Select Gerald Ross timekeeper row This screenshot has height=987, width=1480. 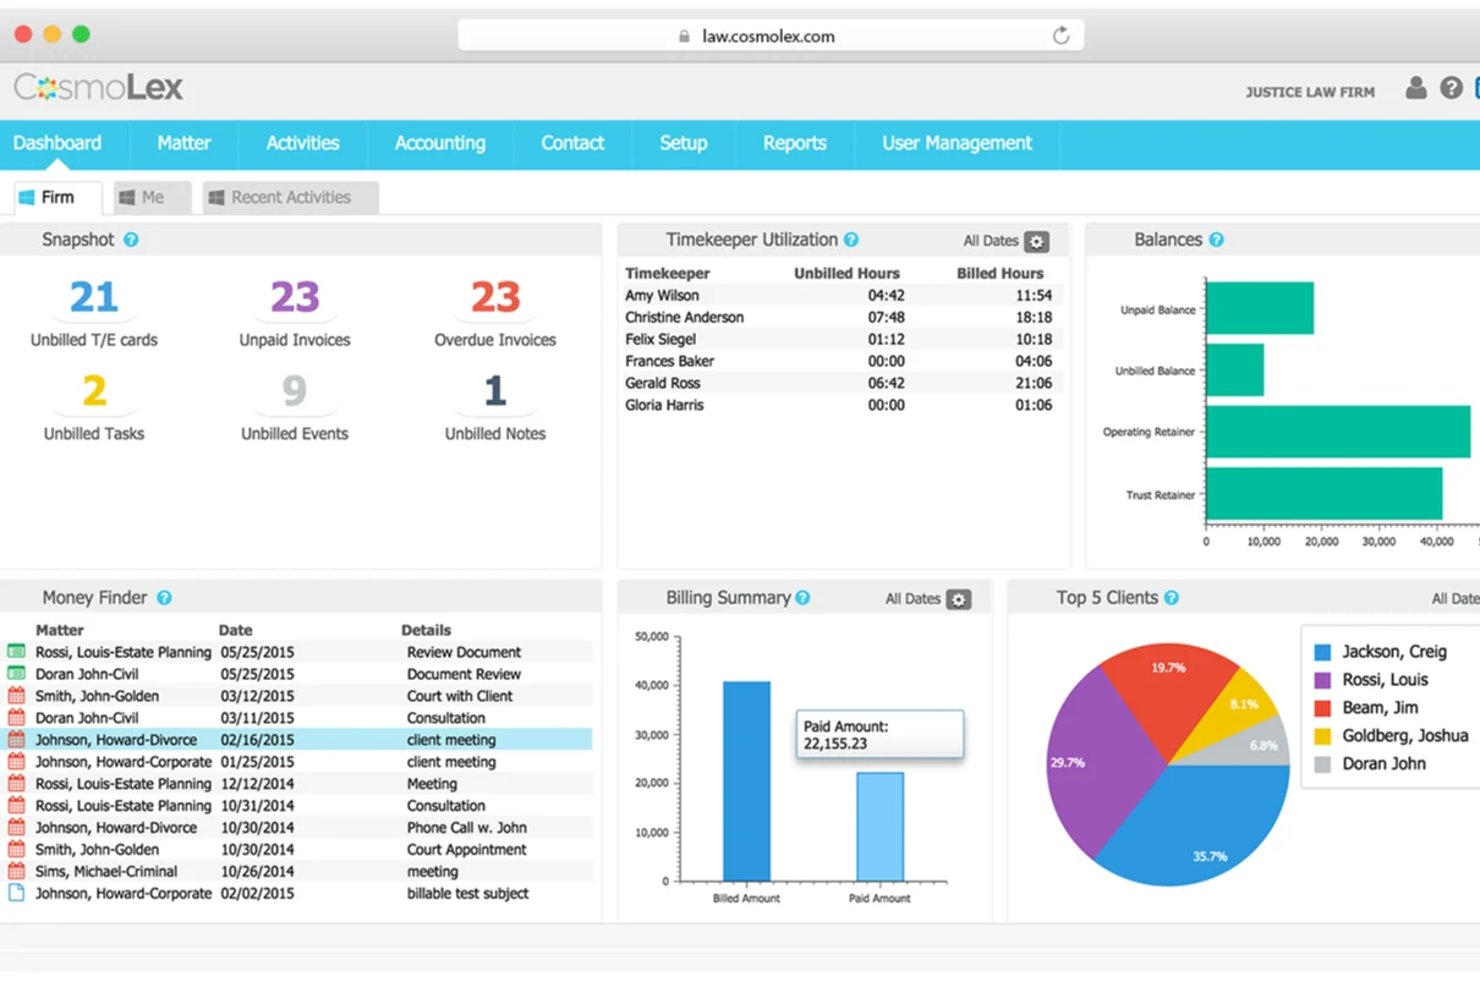pos(838,383)
